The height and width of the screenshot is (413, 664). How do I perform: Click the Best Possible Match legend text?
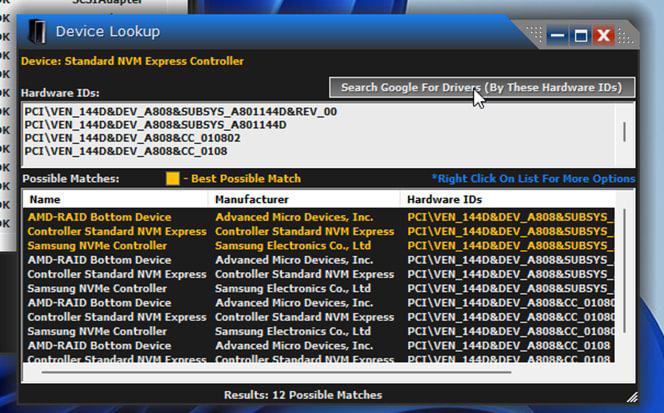click(242, 179)
